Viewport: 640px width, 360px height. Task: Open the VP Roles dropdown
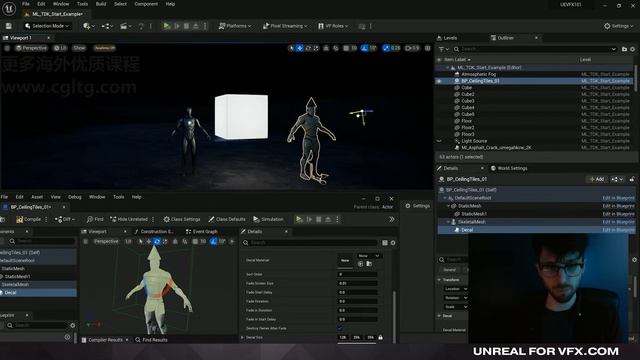tap(333, 26)
